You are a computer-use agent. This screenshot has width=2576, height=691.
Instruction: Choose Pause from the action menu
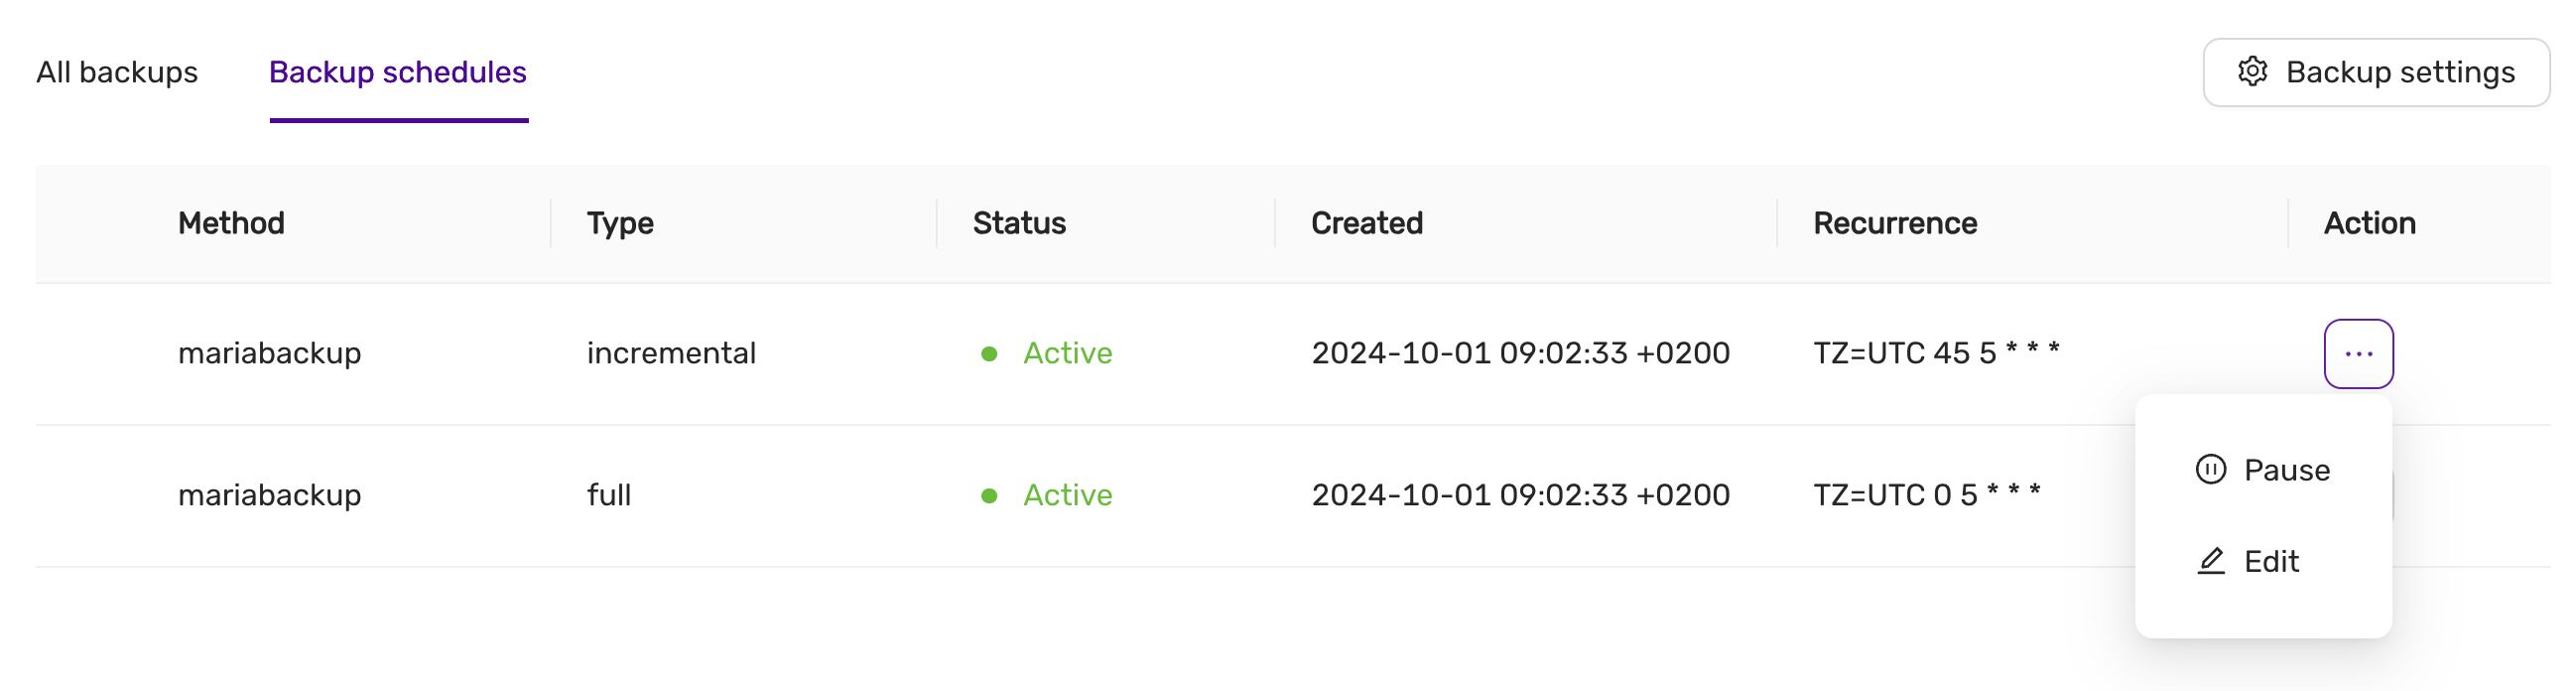2285,470
